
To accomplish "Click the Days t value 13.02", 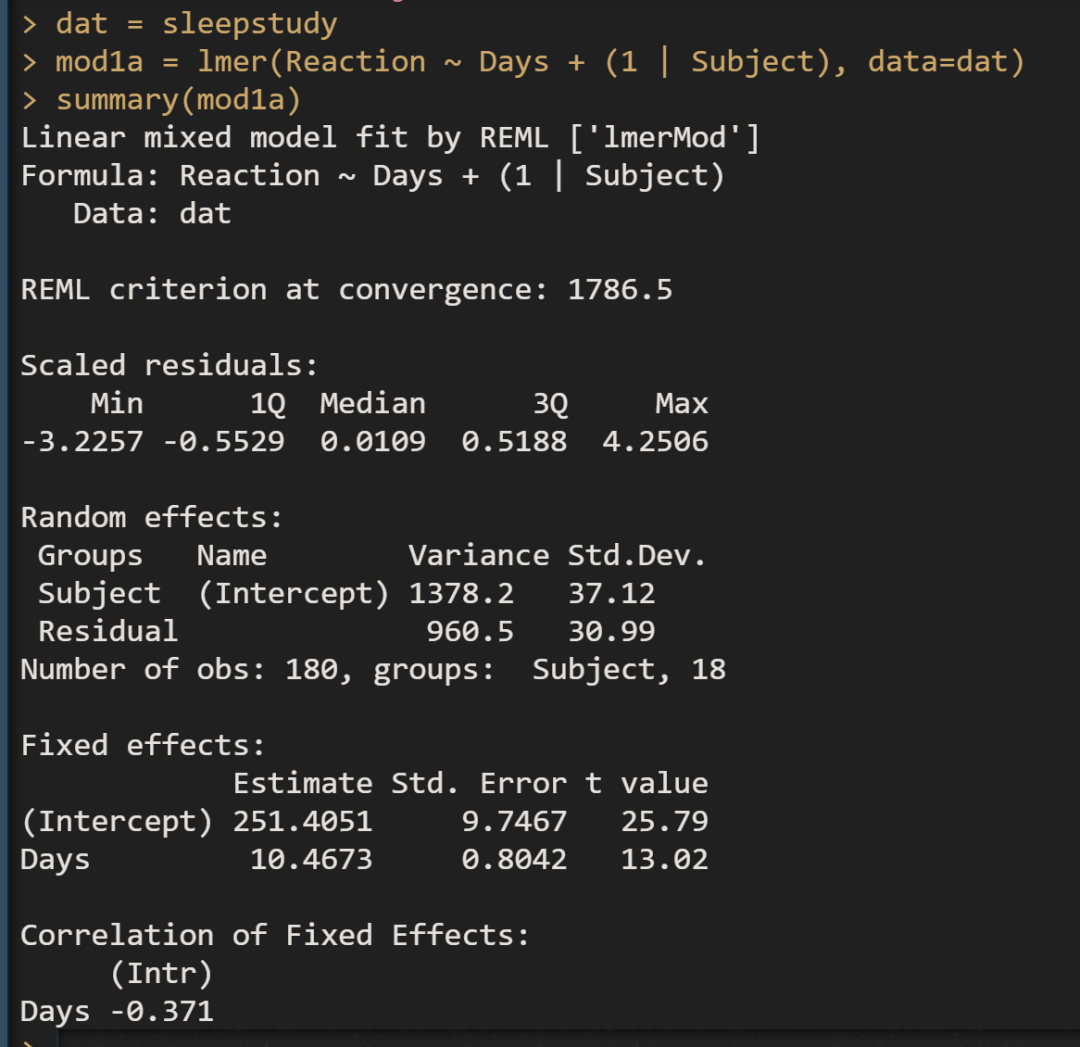I will tap(664, 859).
